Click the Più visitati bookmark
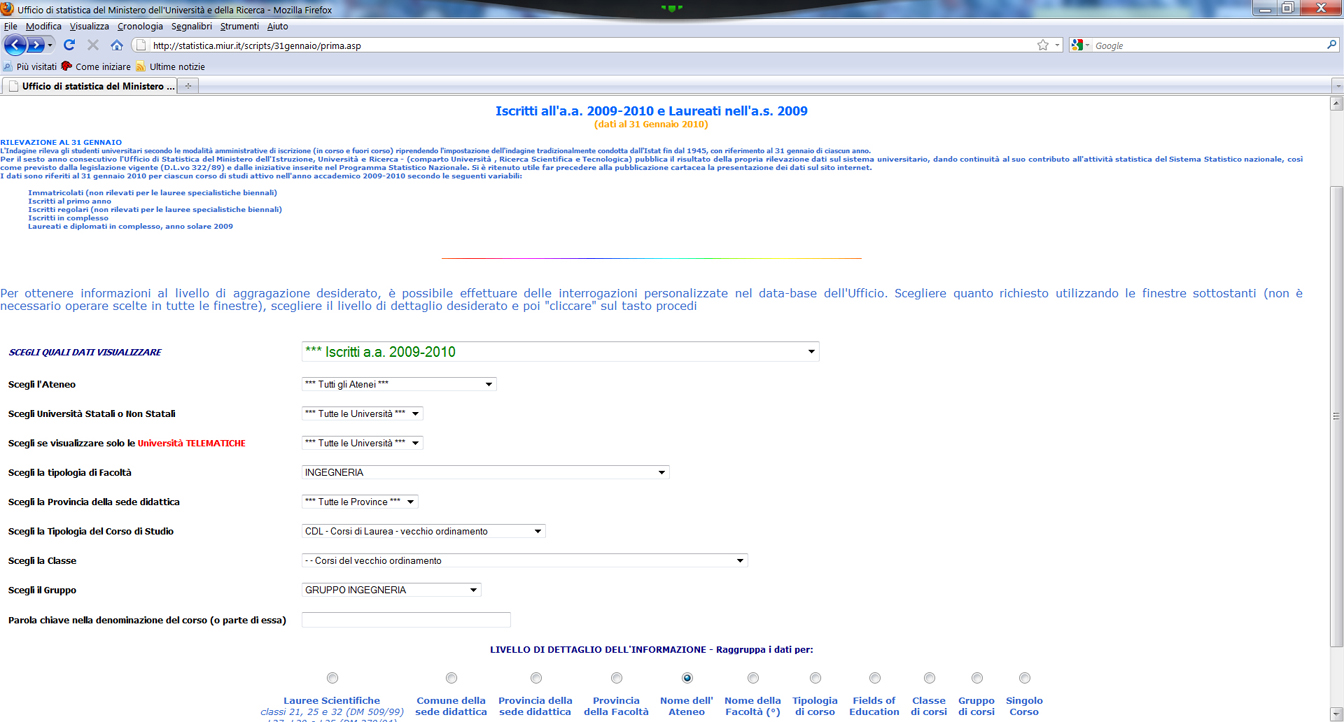Image resolution: width=1344 pixels, height=722 pixels. 30,67
